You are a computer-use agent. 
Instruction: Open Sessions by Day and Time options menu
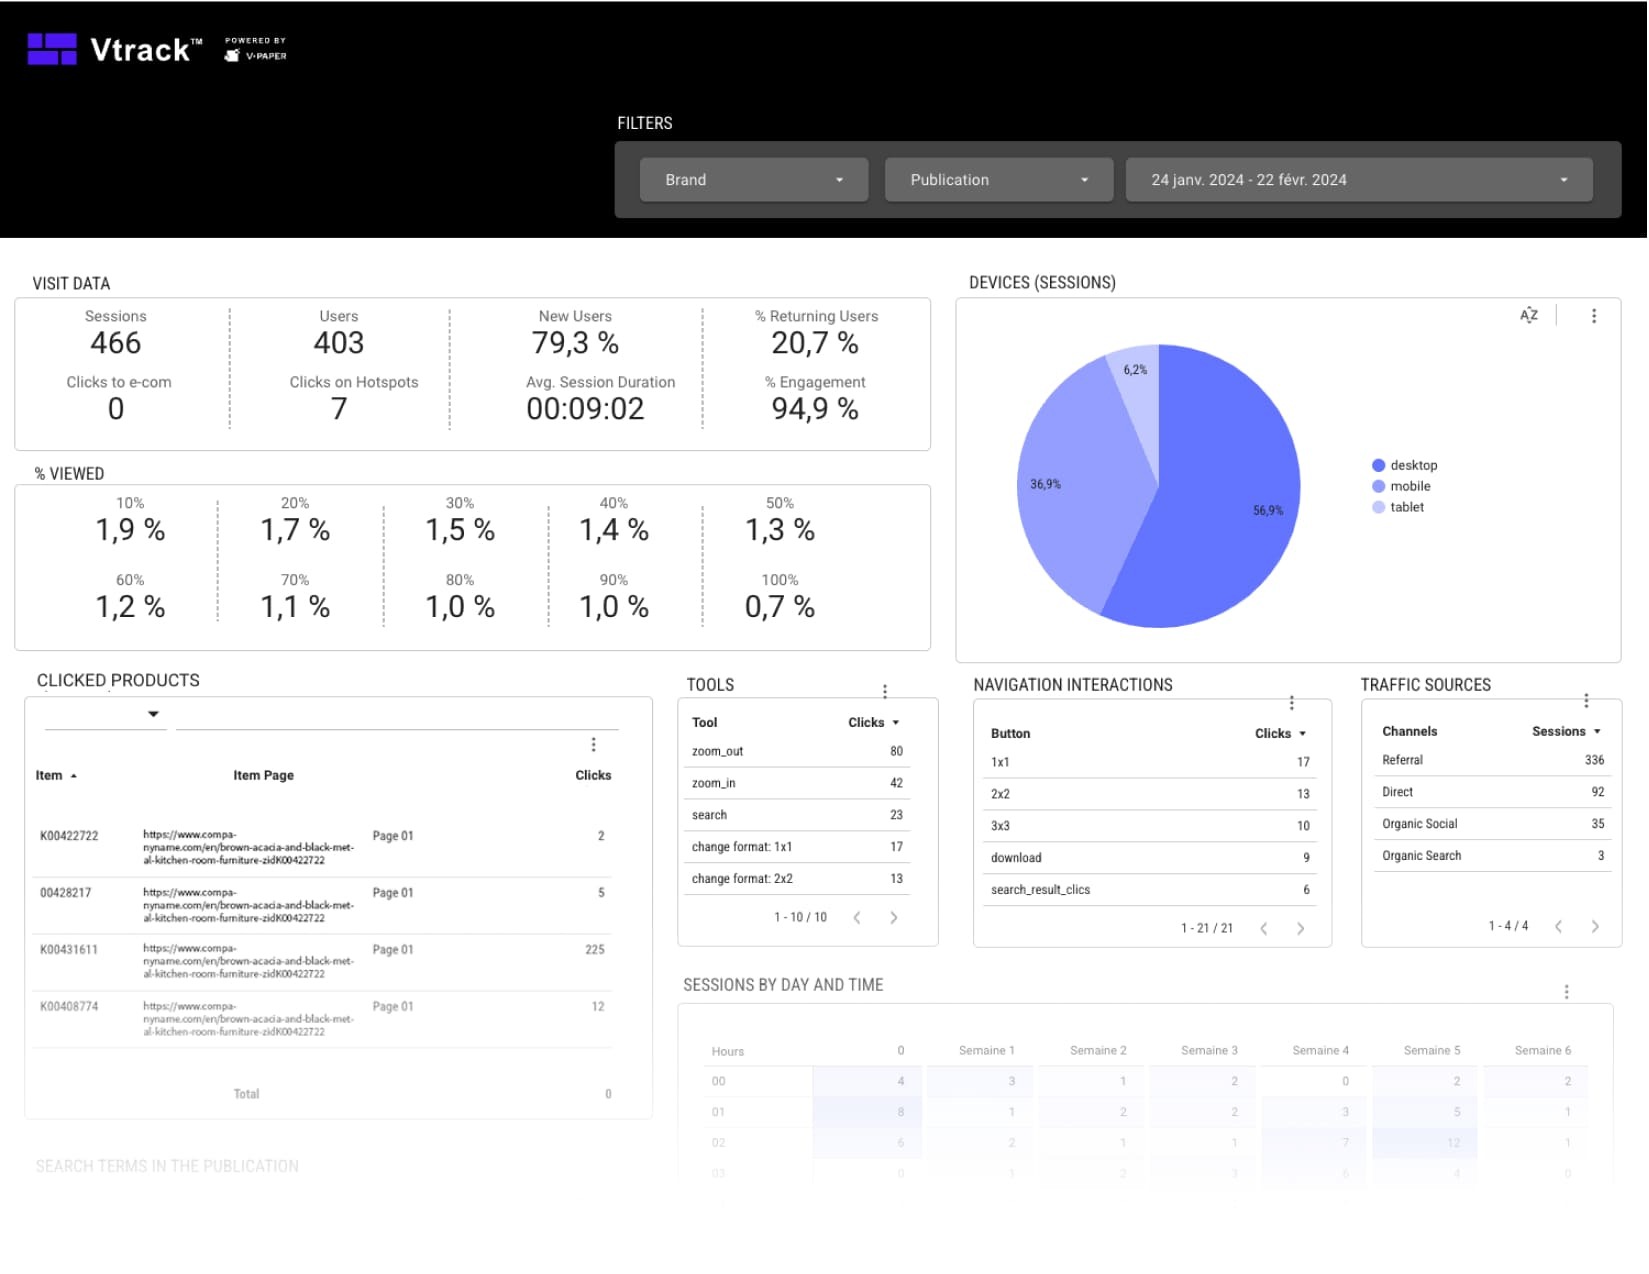pyautogui.click(x=1566, y=992)
